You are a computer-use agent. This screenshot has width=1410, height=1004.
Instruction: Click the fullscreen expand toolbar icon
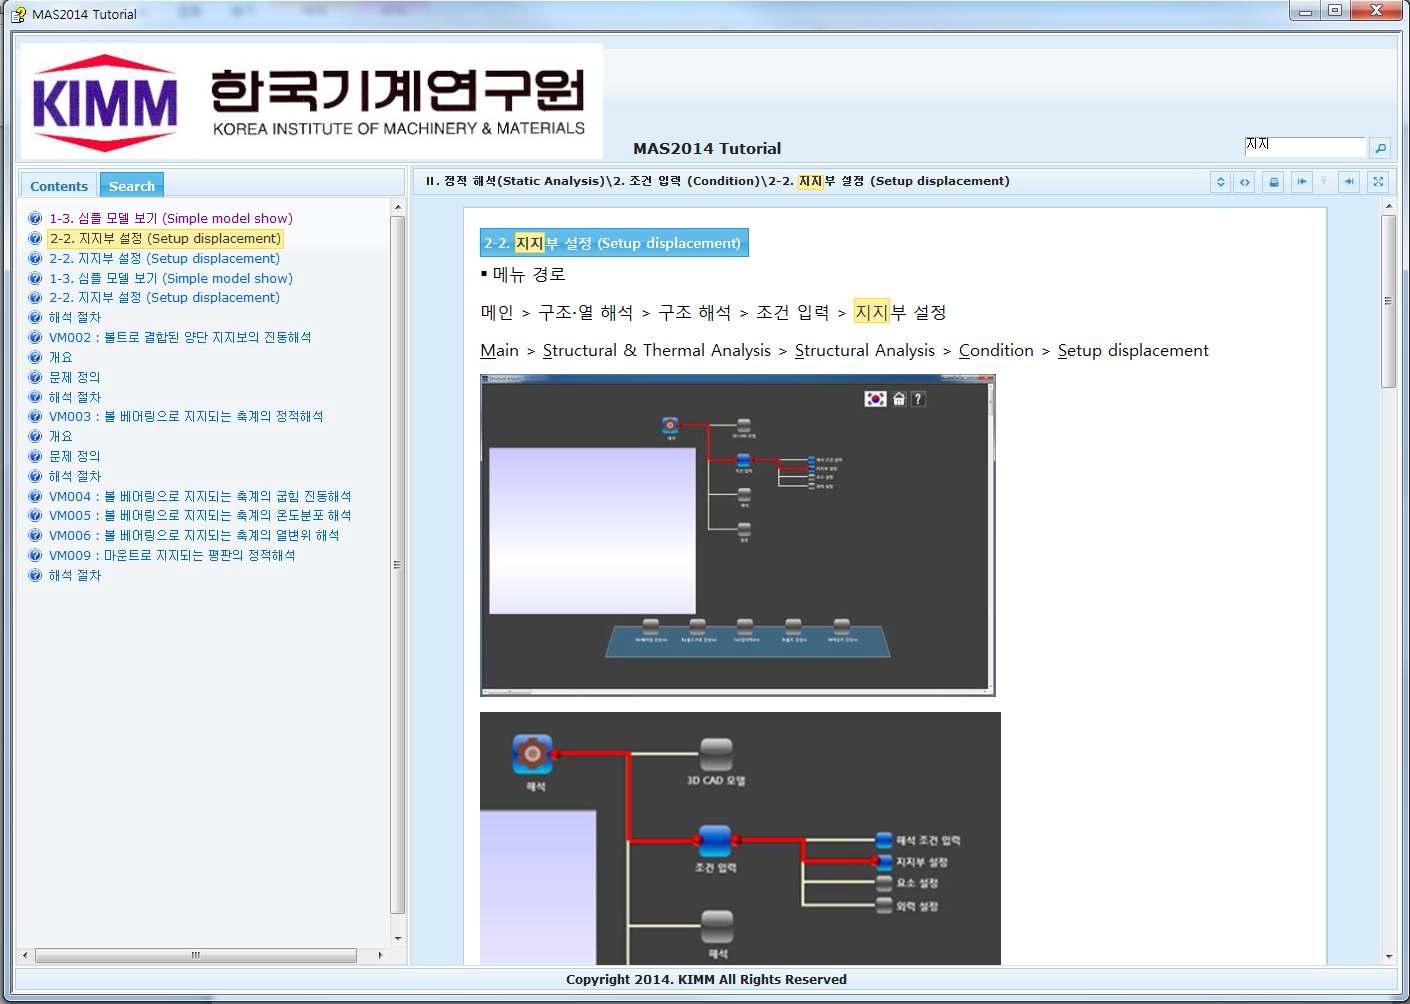pyautogui.click(x=1378, y=181)
